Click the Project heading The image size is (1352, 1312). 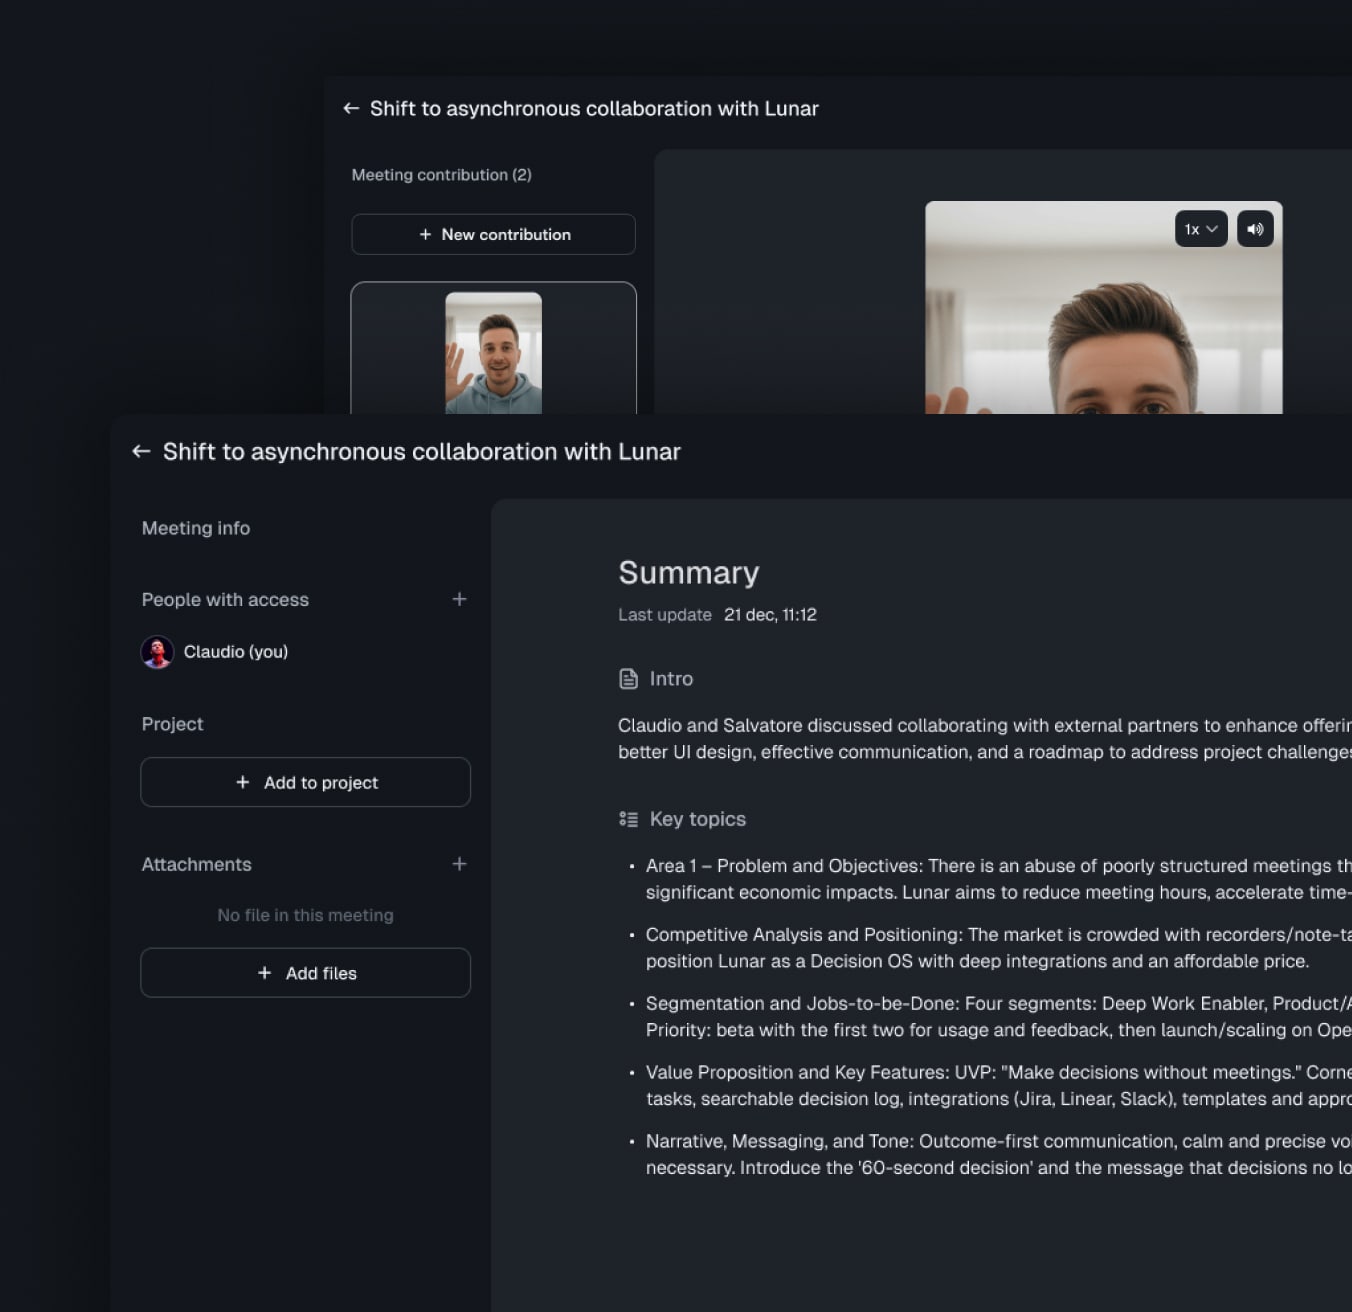point(172,724)
